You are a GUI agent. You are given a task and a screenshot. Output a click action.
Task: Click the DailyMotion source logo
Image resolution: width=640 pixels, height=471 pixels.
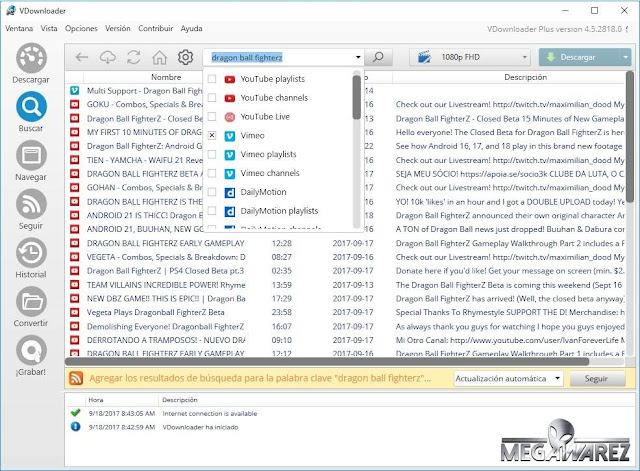point(230,192)
